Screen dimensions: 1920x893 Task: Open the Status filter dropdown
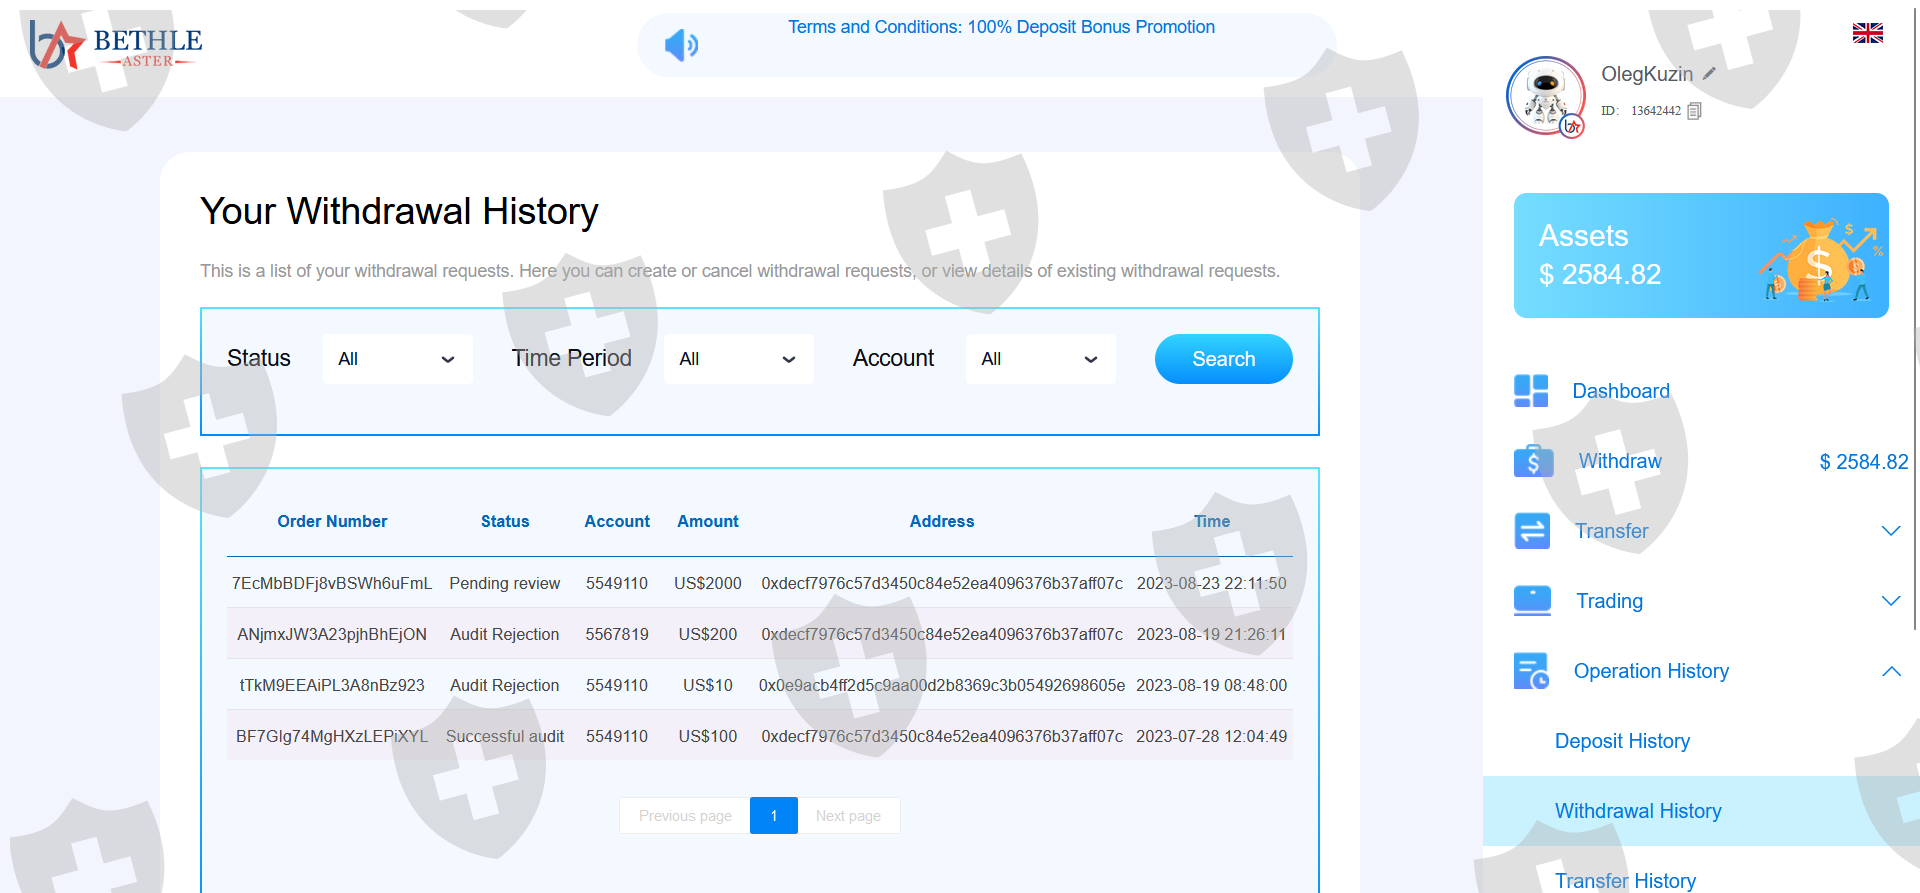click(x=397, y=359)
